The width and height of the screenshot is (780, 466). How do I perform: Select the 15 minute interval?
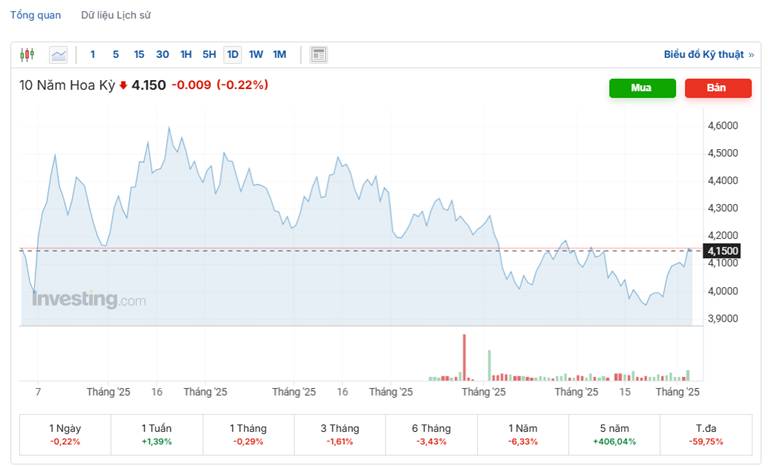[139, 54]
